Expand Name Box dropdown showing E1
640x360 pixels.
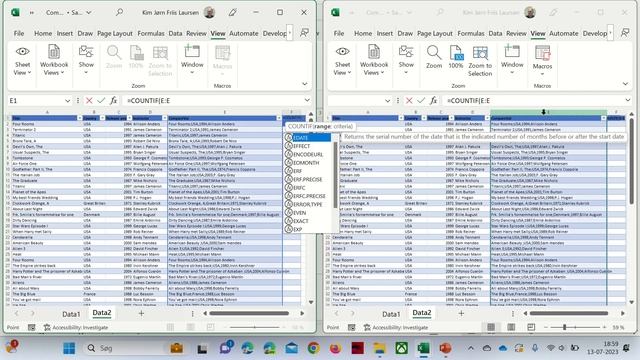pos(67,100)
